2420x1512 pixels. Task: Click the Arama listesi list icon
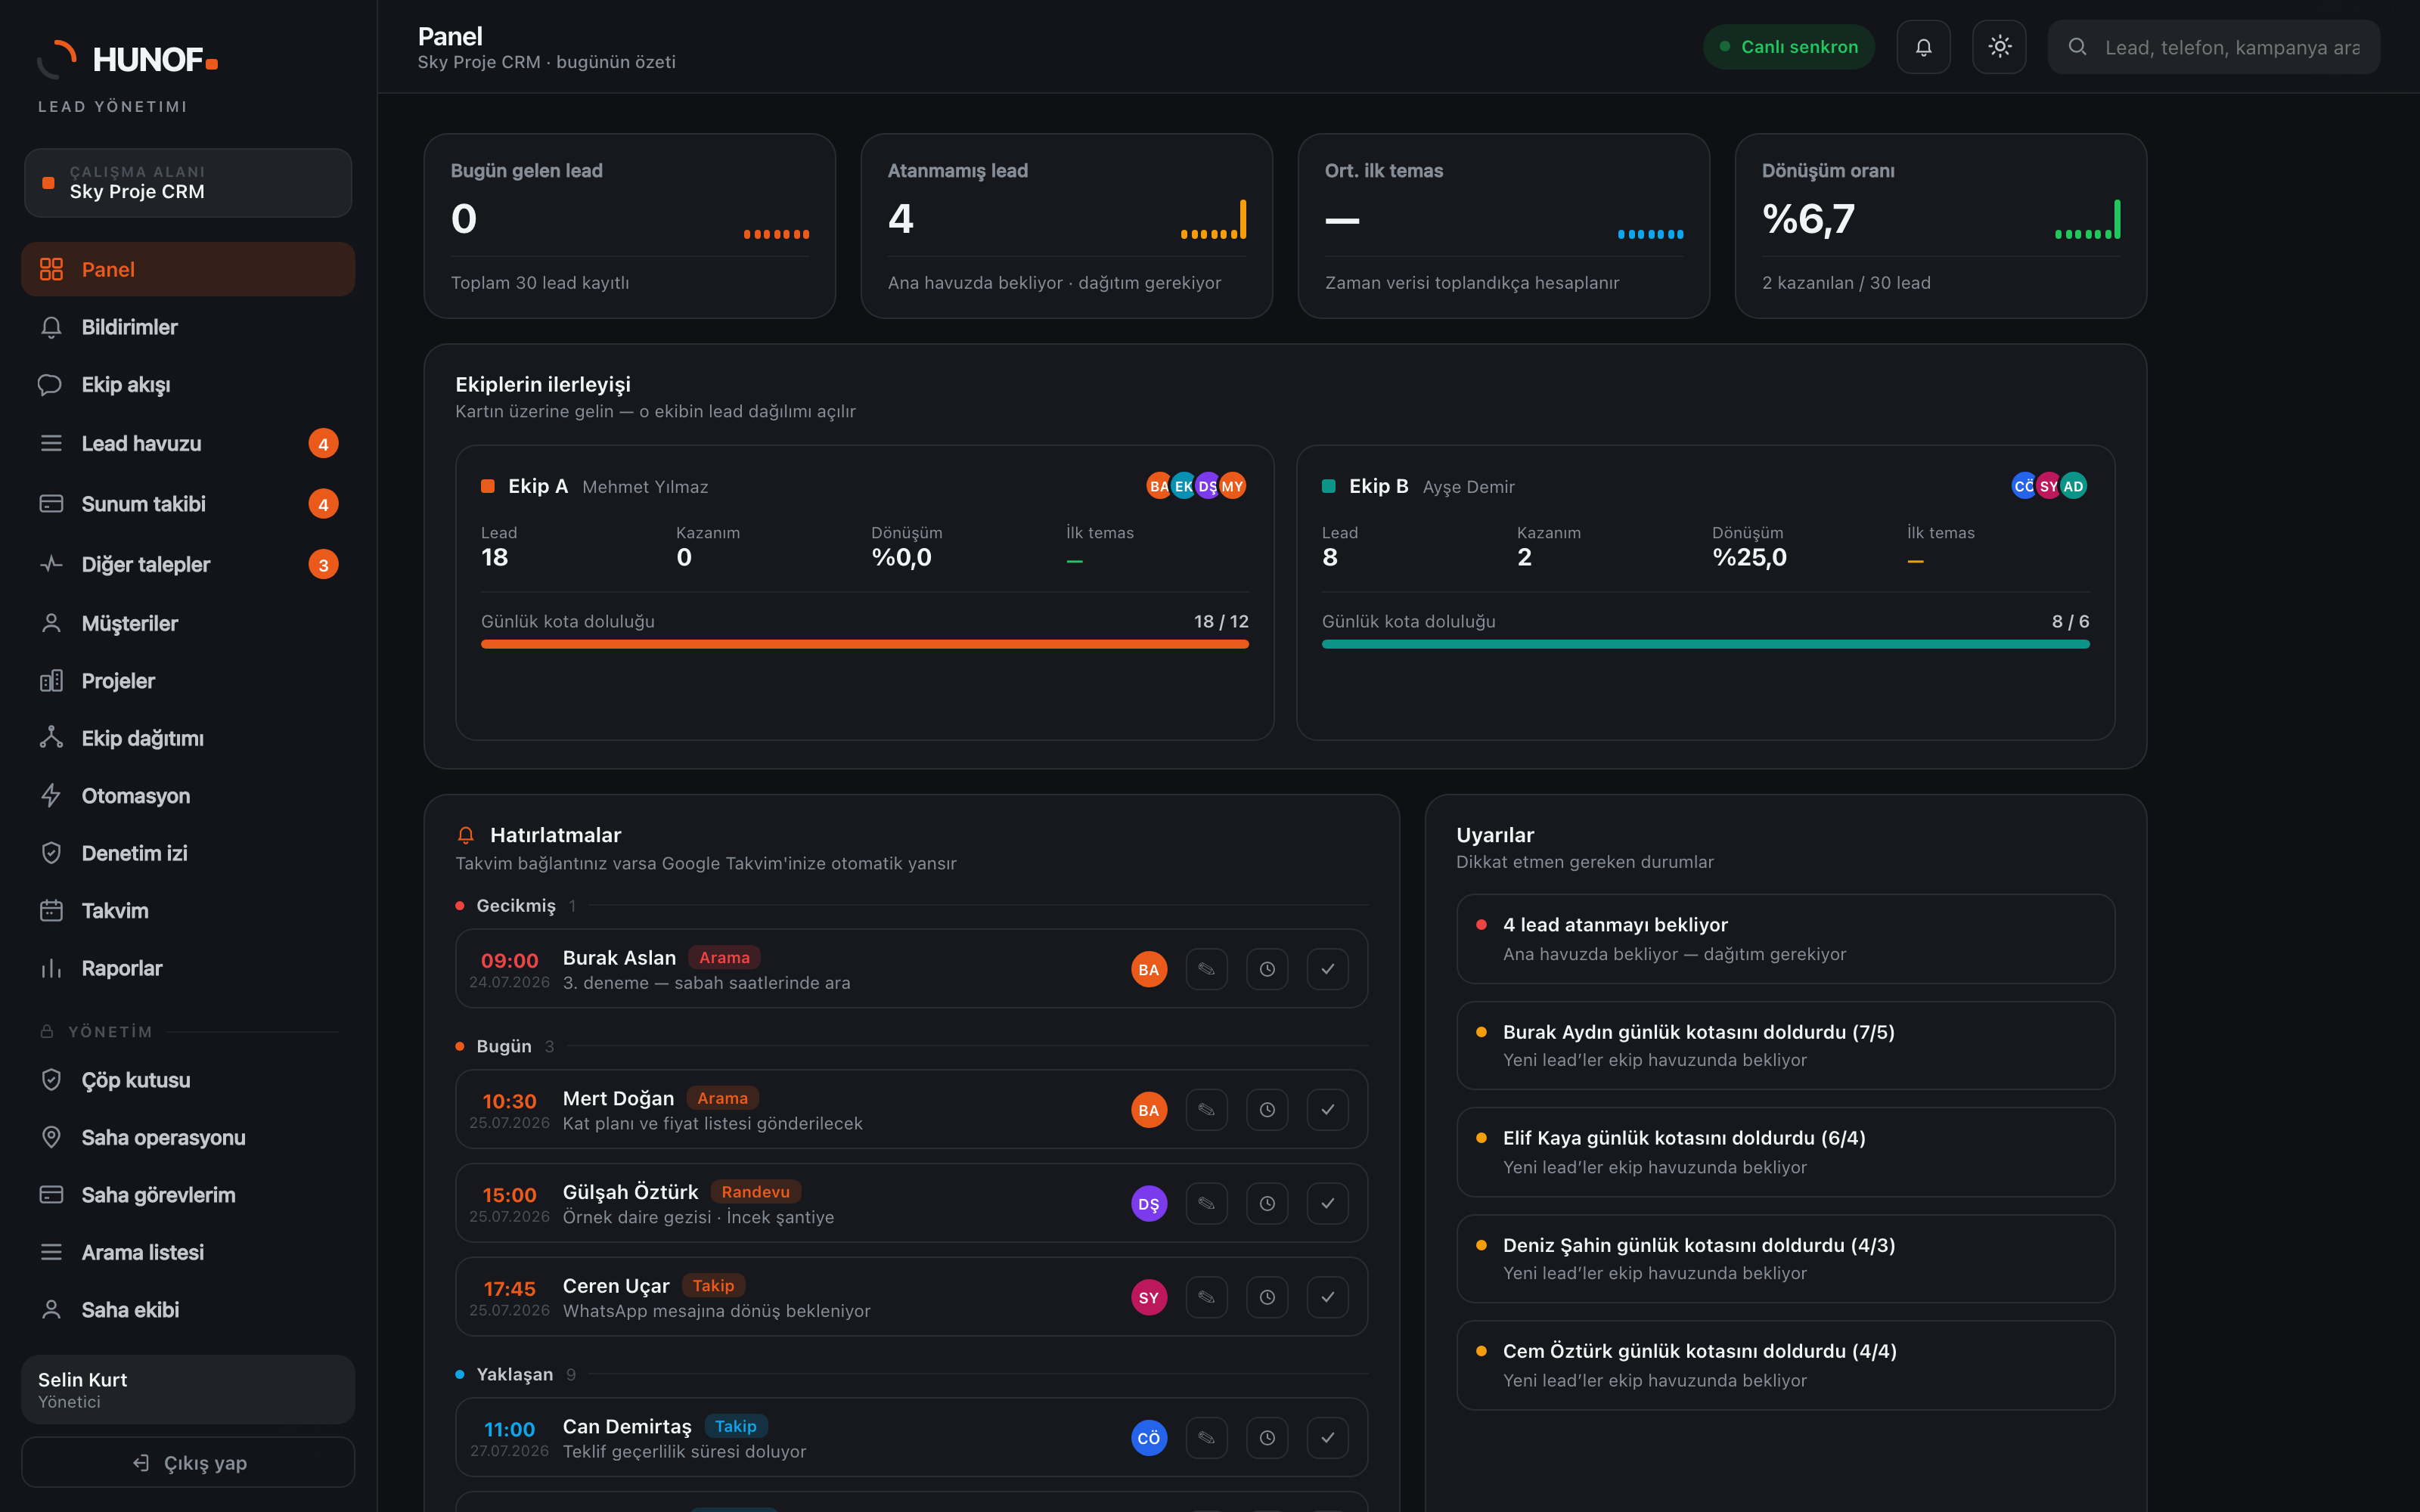click(51, 1253)
